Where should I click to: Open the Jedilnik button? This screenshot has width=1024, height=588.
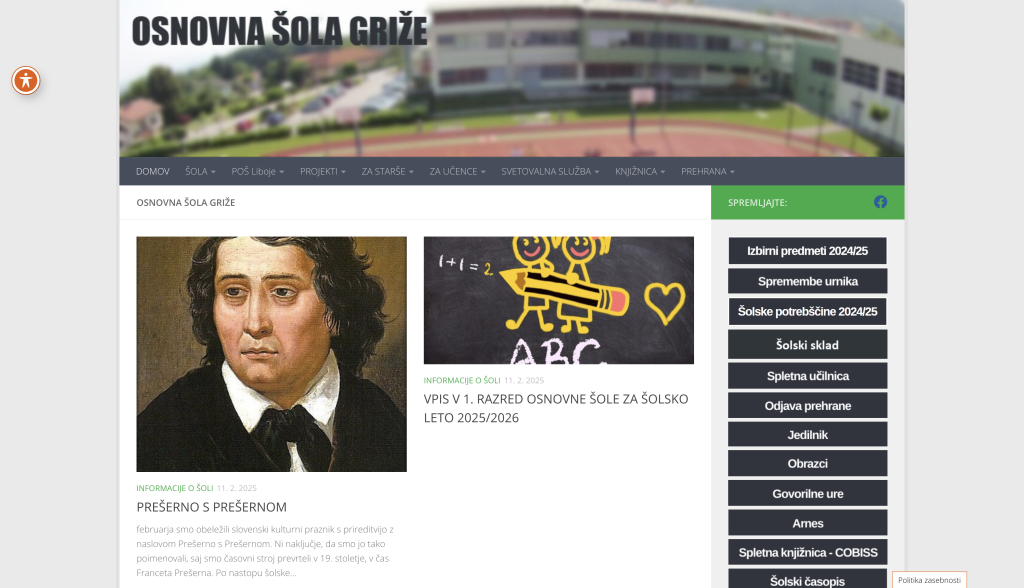[807, 434]
